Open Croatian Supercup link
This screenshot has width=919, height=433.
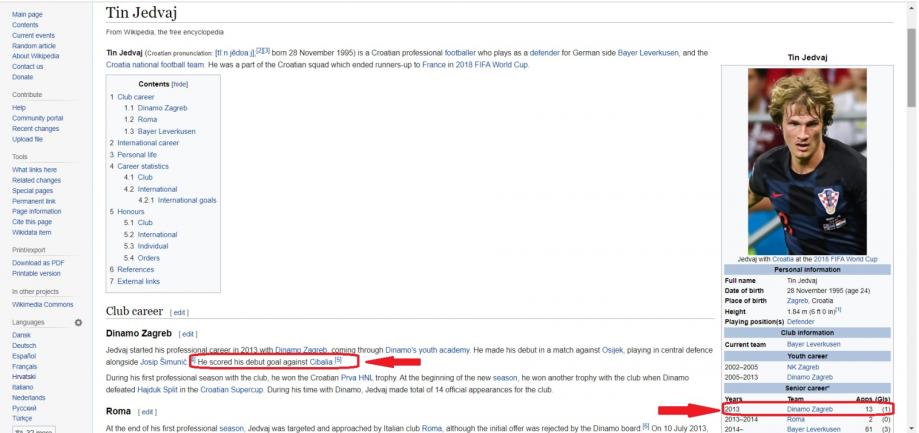pyautogui.click(x=232, y=390)
